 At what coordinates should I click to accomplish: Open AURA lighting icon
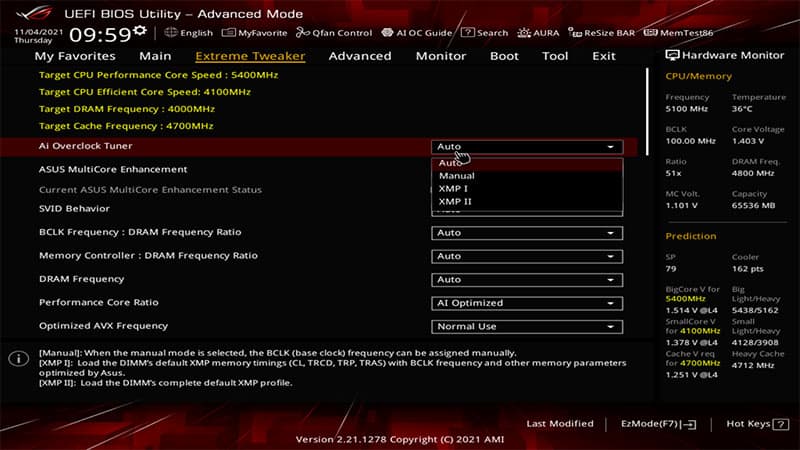point(524,33)
